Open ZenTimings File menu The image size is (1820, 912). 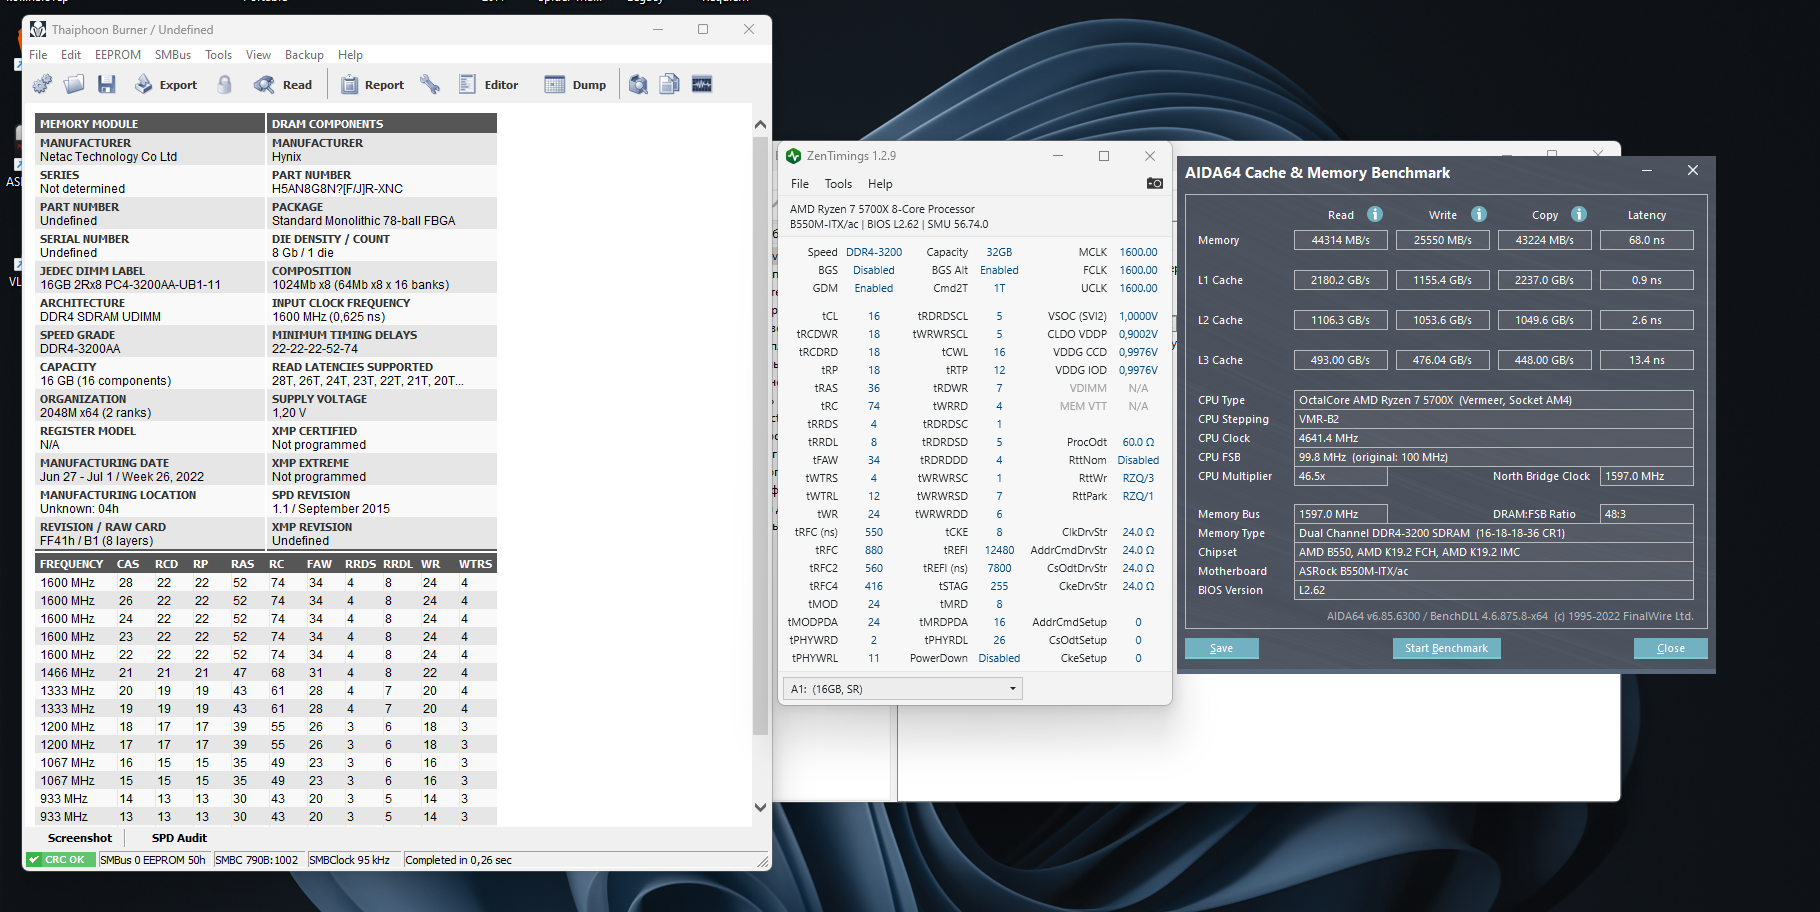coord(800,184)
